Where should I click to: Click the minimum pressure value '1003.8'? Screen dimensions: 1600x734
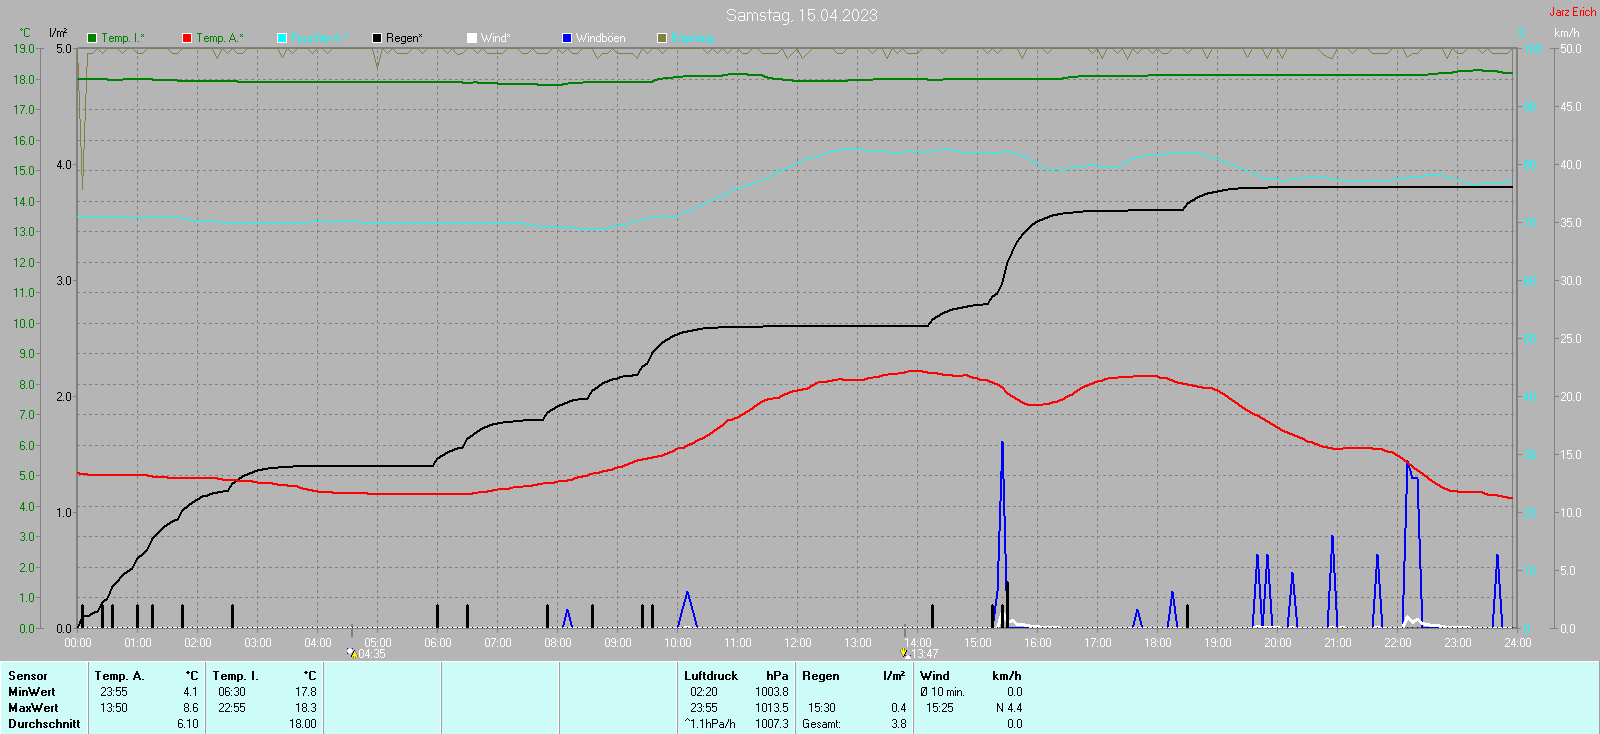[x=772, y=692]
